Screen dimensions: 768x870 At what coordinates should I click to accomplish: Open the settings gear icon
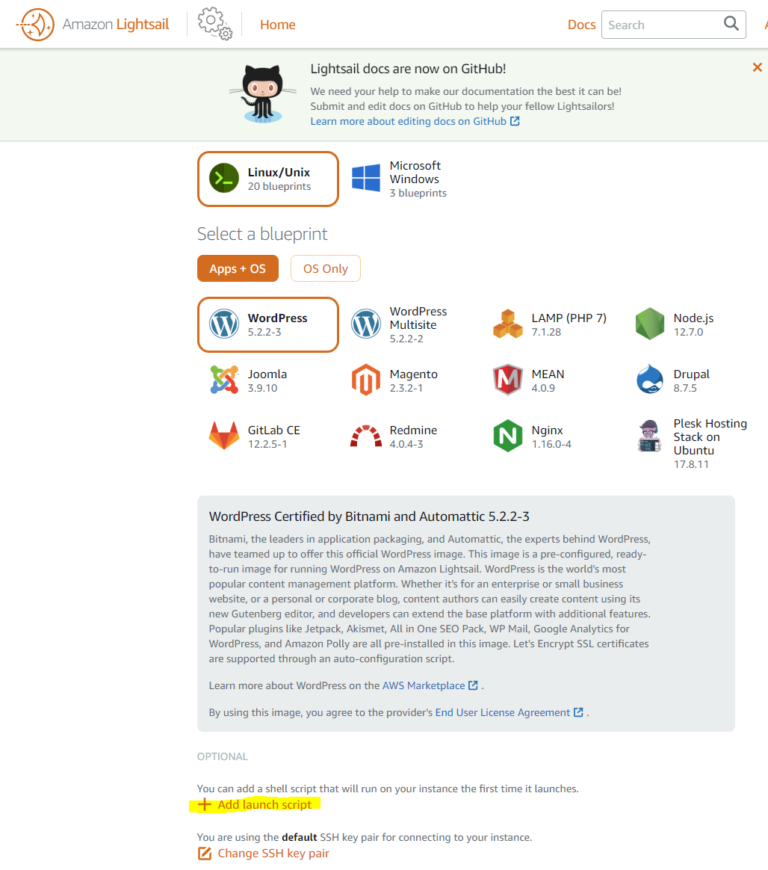(x=214, y=24)
